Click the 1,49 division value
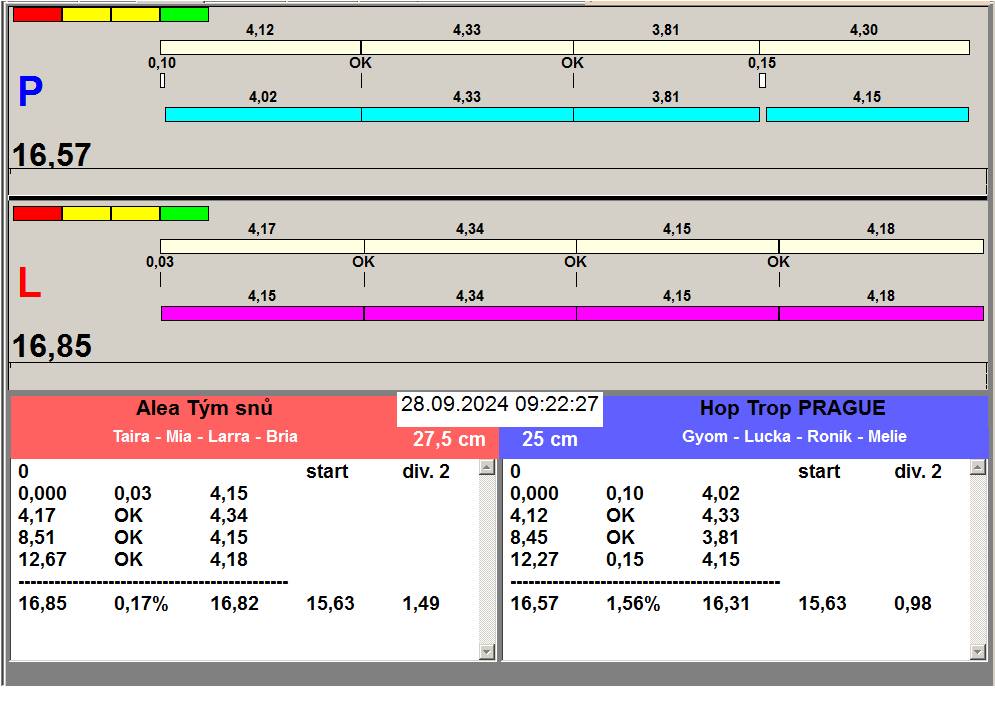This screenshot has height=716, width=995. tap(421, 603)
